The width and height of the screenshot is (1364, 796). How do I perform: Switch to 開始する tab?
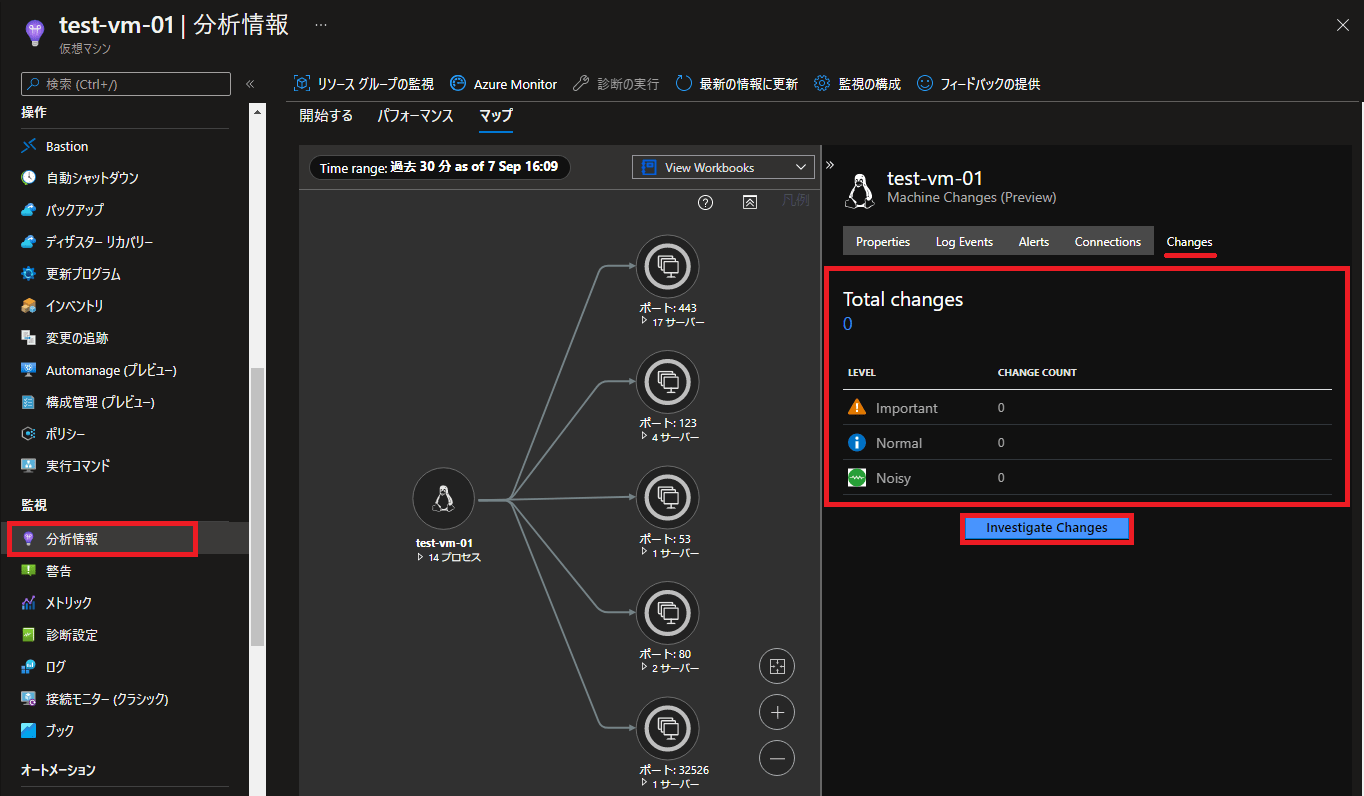pos(326,115)
